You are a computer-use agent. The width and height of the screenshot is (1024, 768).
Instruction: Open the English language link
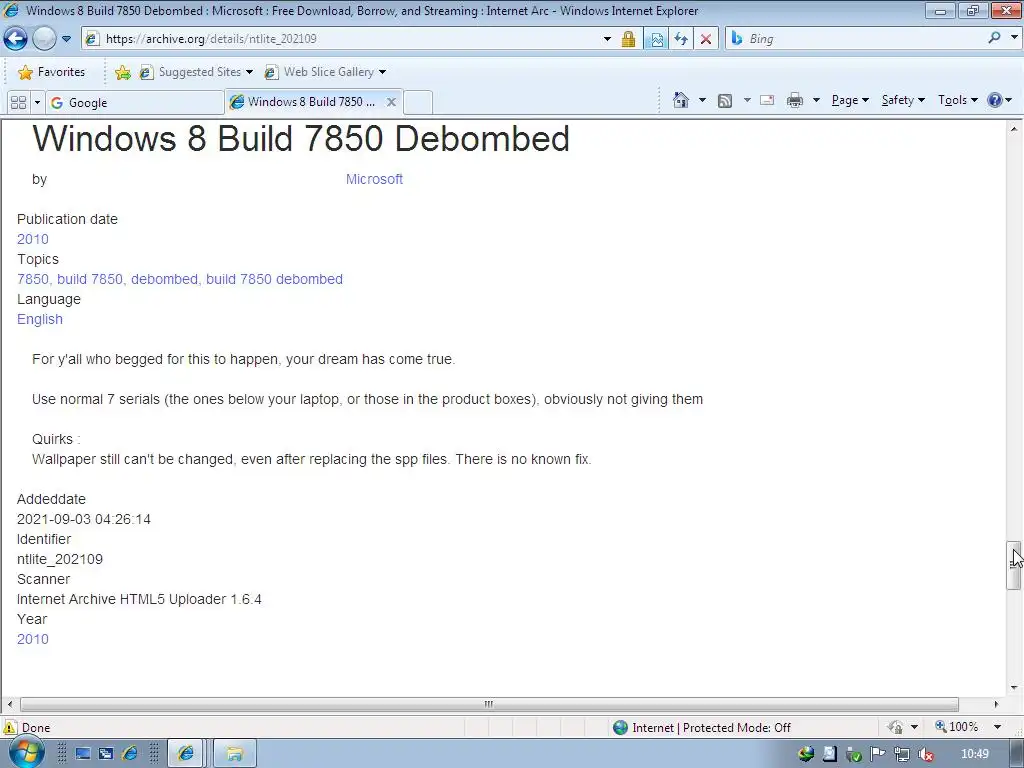[40, 319]
